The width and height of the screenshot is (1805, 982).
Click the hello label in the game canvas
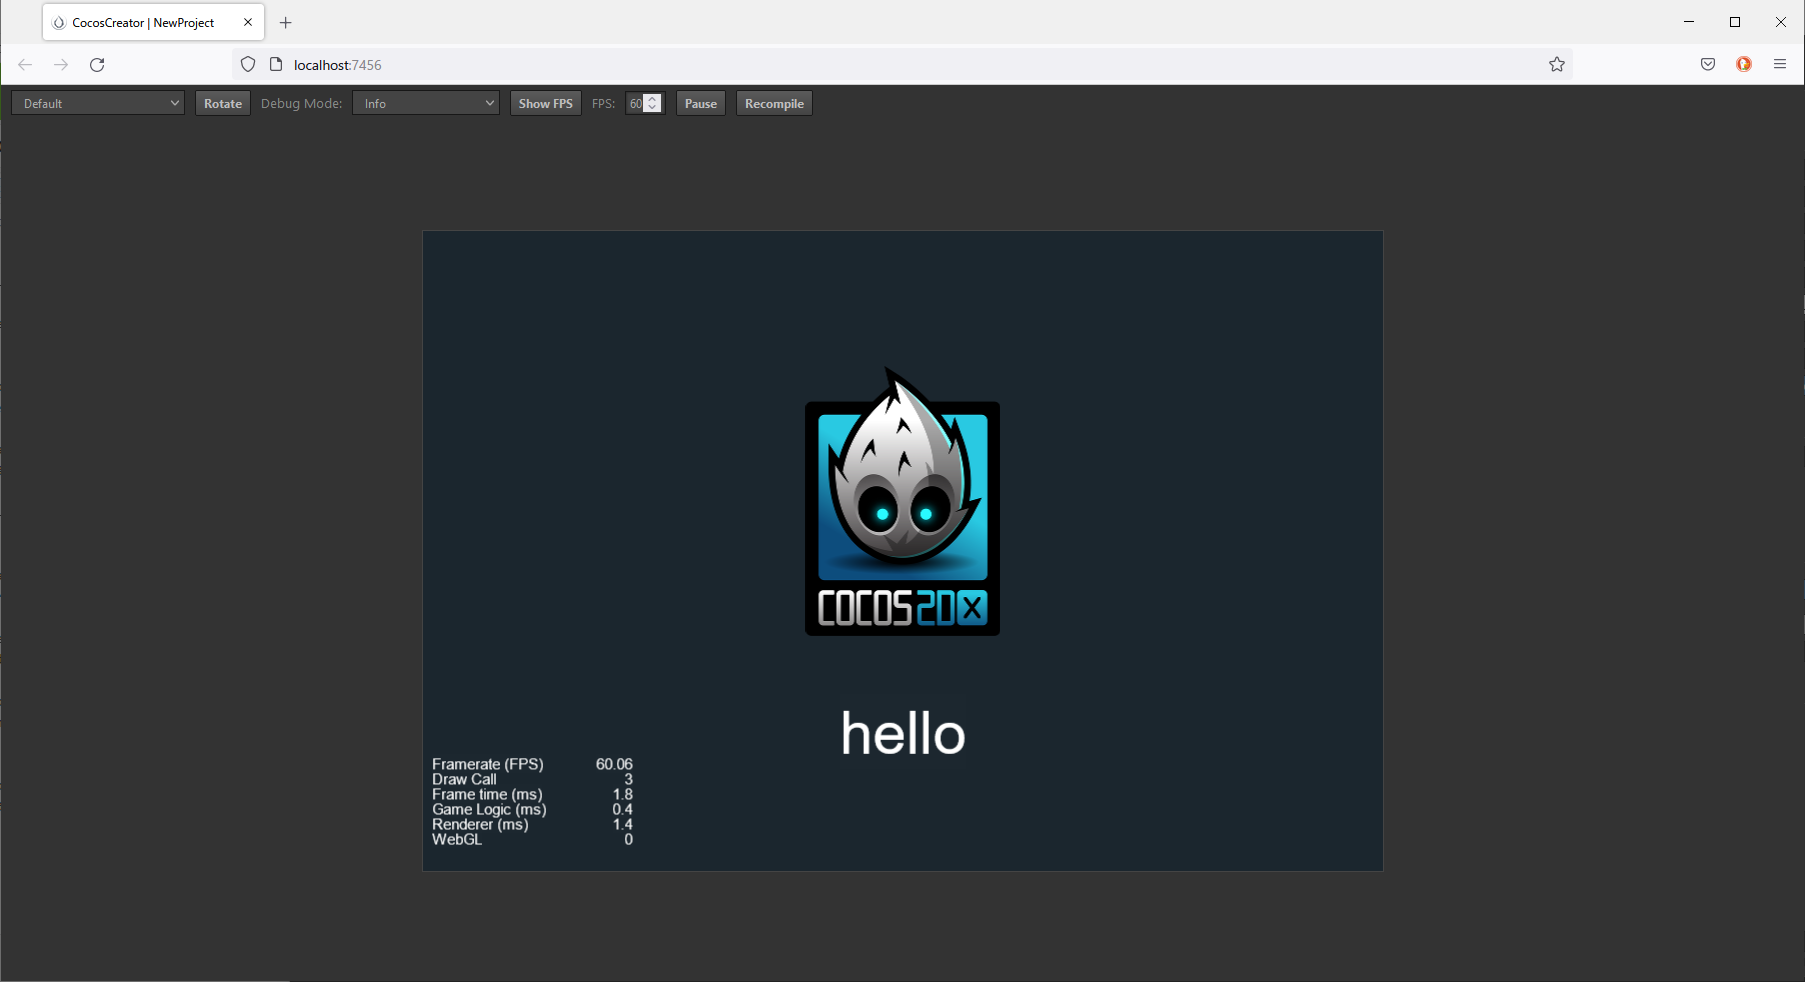point(903,733)
